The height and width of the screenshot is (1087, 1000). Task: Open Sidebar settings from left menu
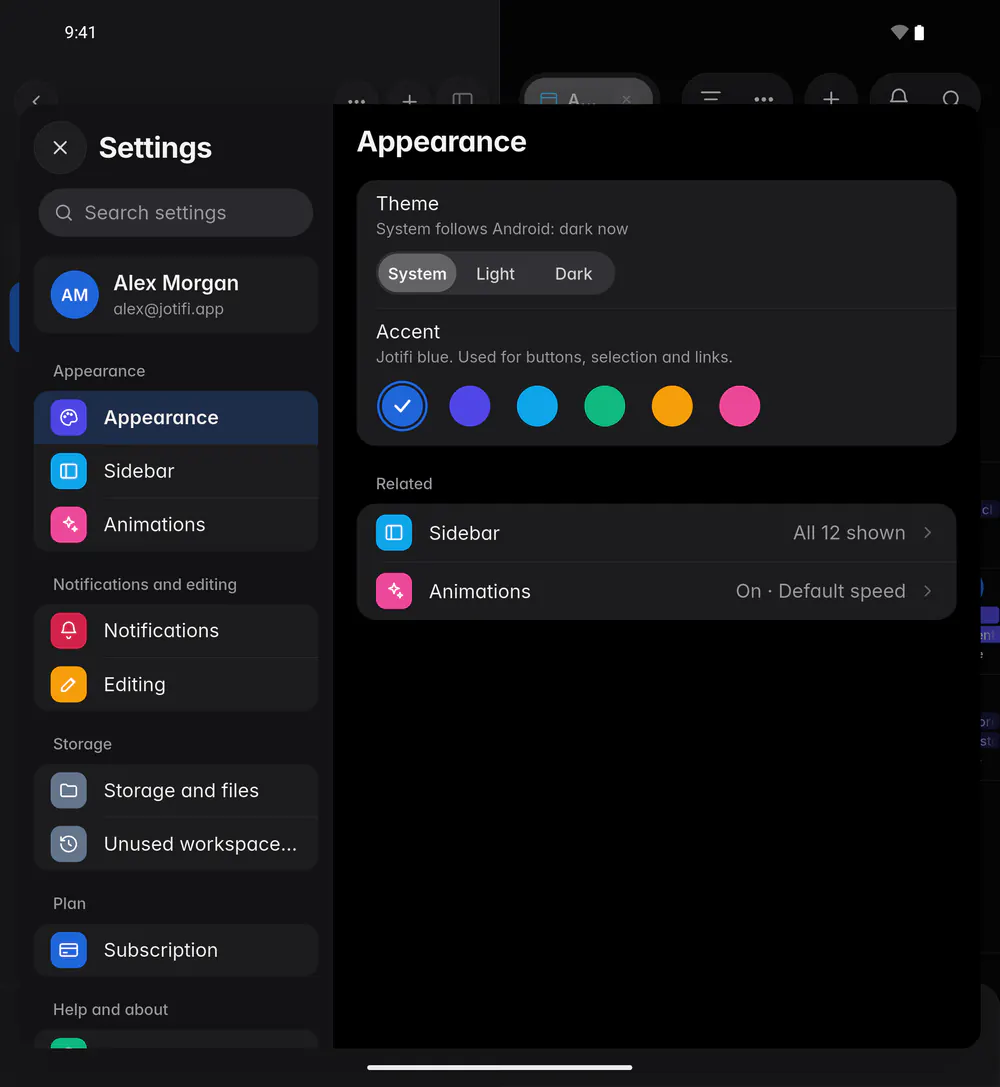176,471
